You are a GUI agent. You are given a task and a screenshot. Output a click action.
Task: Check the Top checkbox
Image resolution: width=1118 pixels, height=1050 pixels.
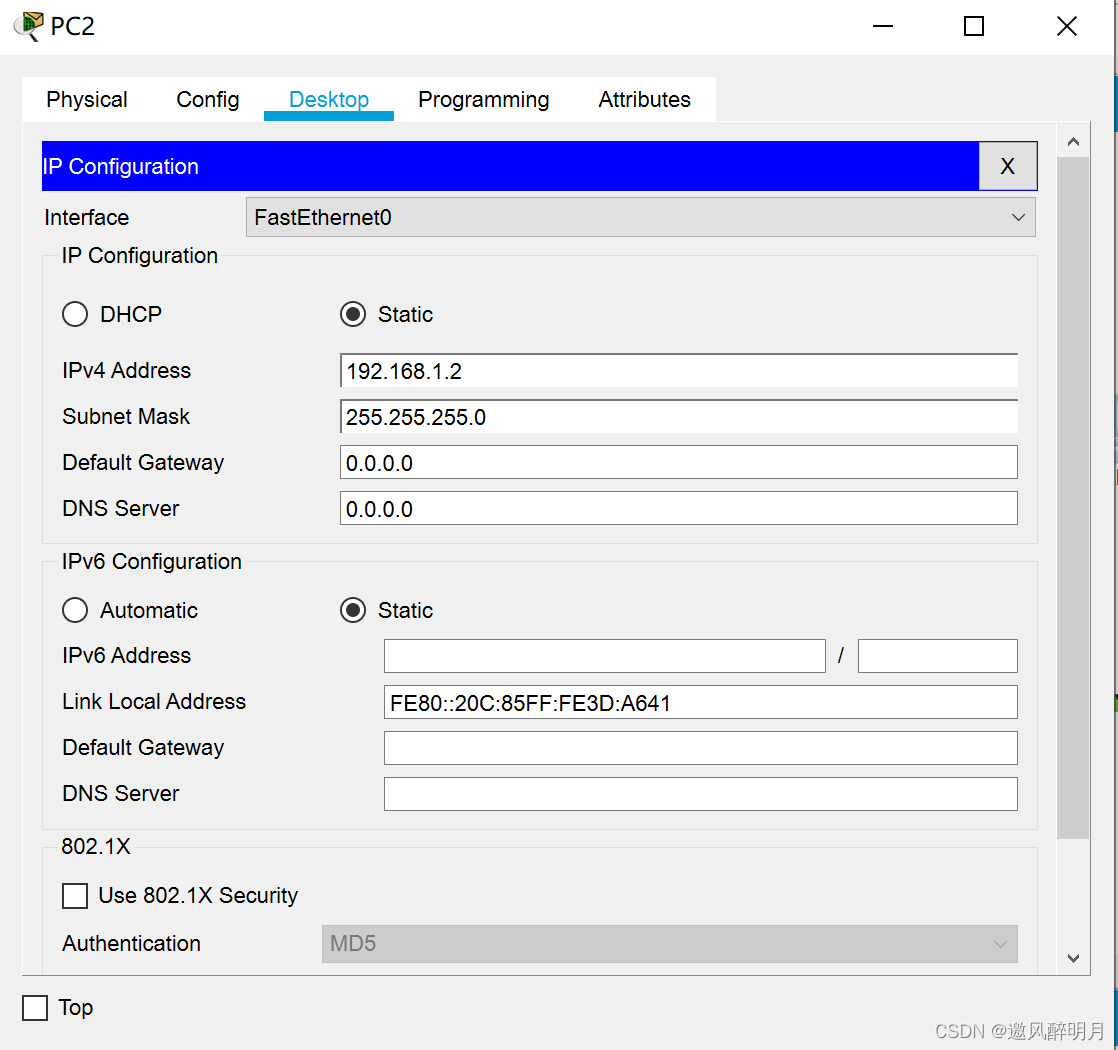35,1008
